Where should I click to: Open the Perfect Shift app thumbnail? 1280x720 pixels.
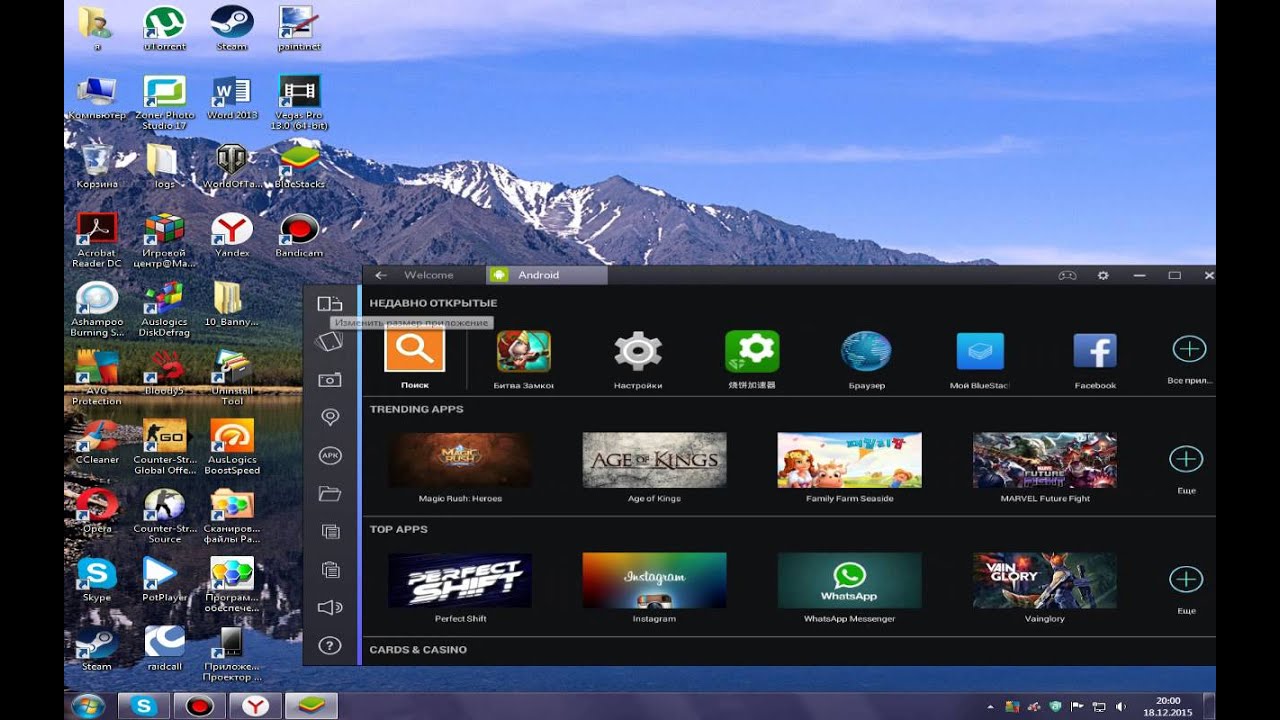click(460, 580)
